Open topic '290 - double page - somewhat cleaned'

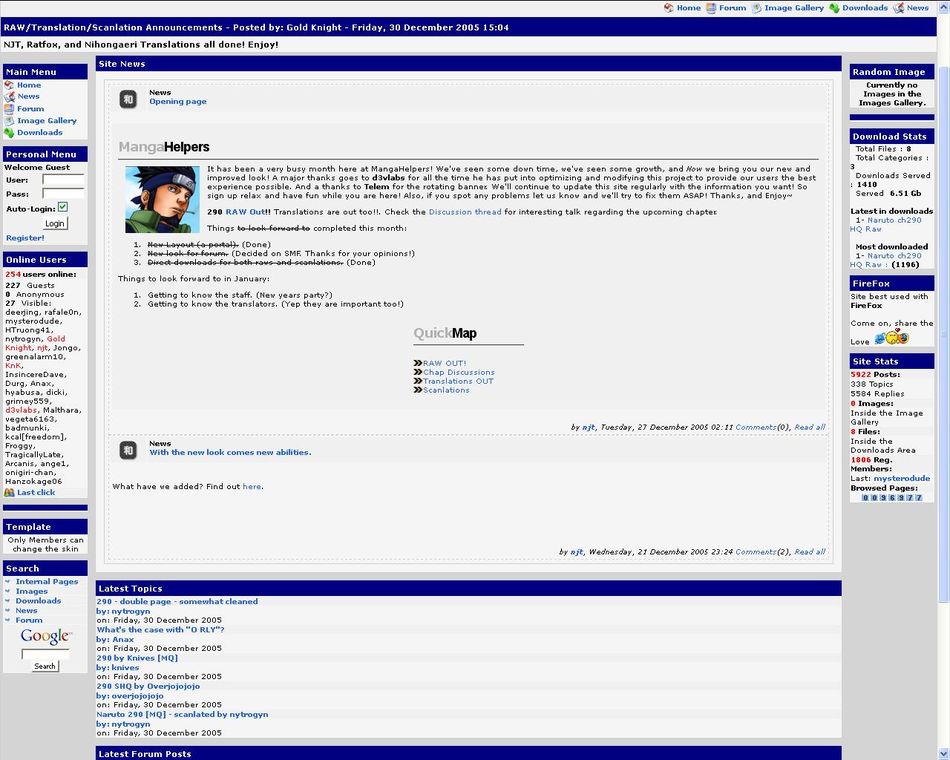tap(177, 601)
